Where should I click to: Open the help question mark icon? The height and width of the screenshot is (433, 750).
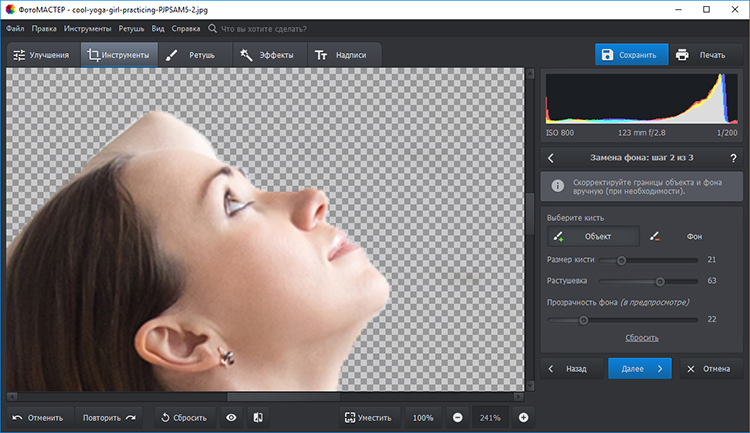point(733,158)
